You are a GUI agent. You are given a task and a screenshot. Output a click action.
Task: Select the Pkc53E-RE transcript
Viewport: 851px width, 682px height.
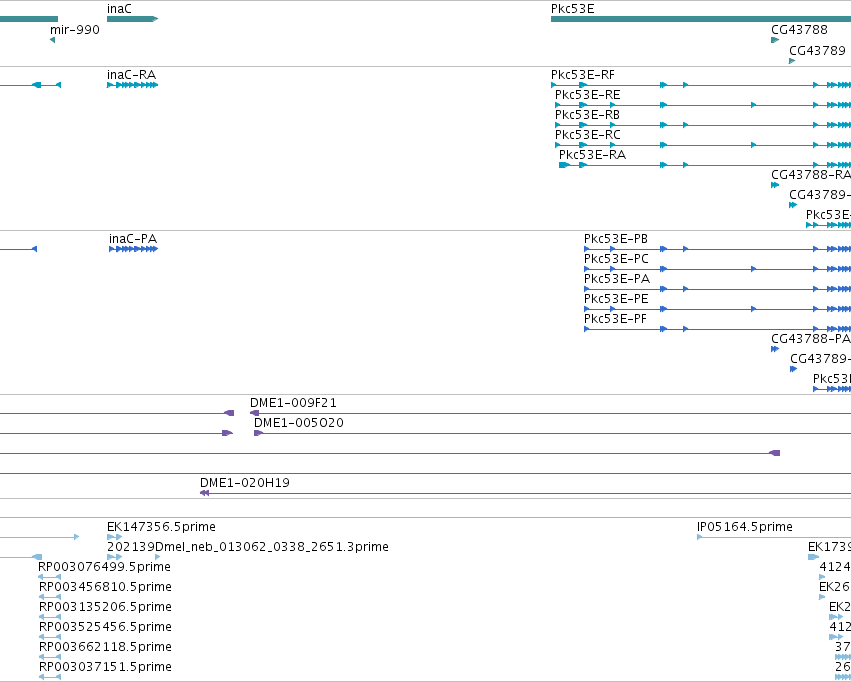pyautogui.click(x=703, y=105)
